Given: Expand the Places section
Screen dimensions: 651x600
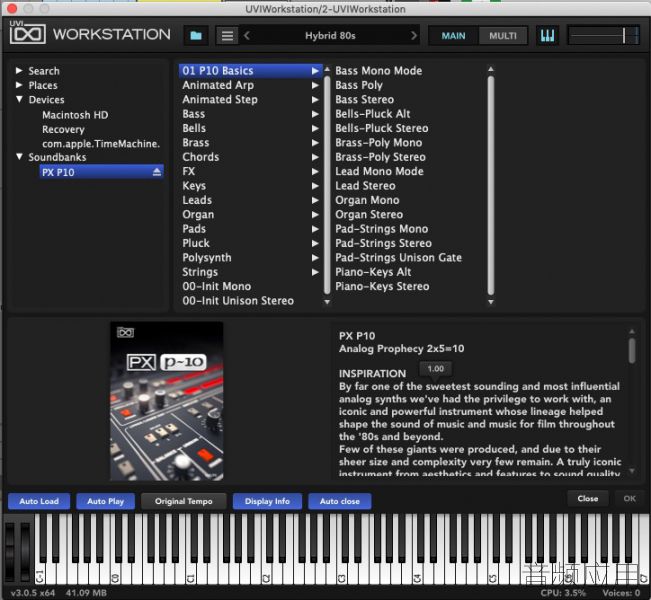Looking at the screenshot, I should tap(19, 85).
